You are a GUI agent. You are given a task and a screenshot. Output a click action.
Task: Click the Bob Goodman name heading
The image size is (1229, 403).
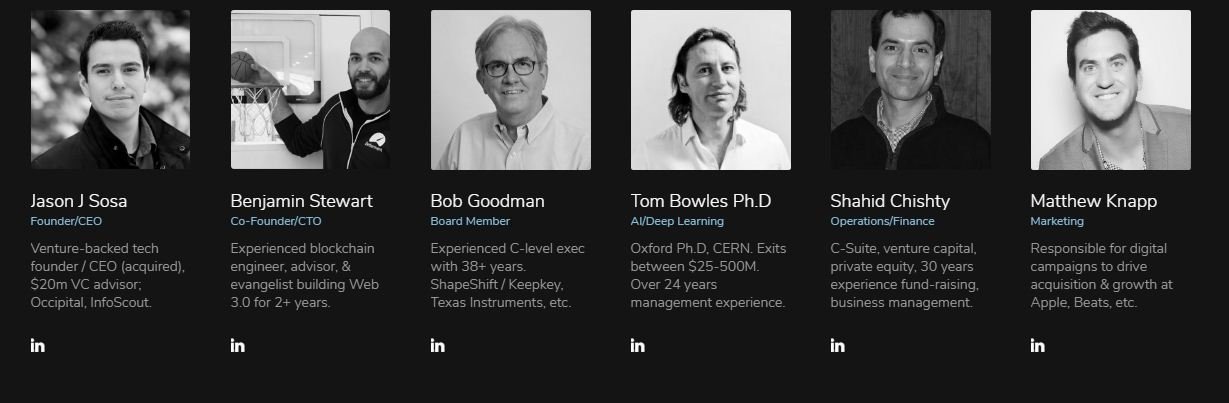click(487, 201)
